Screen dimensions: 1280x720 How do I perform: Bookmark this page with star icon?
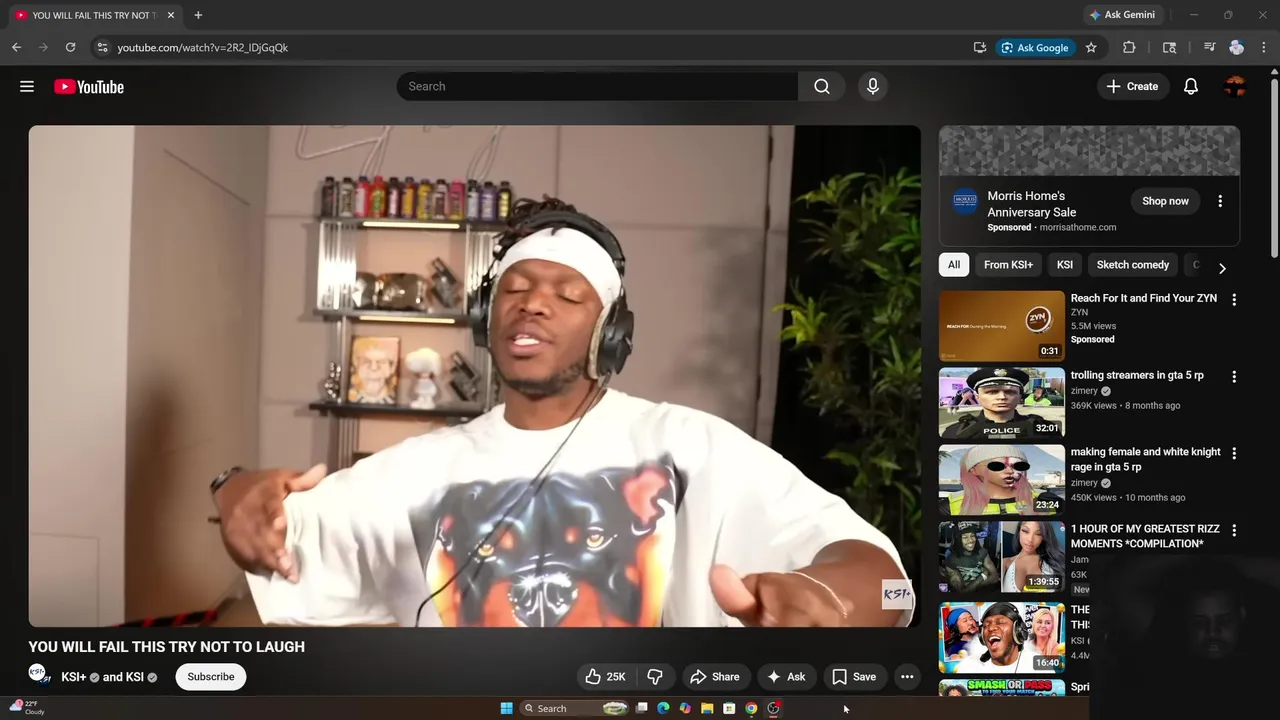tap(1091, 47)
